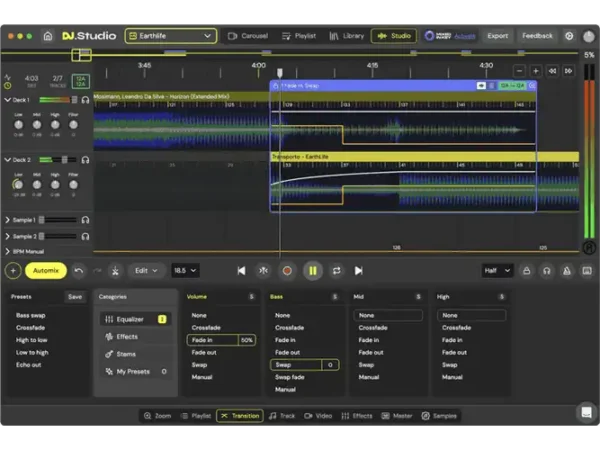
Task: Toggle loop playback
Action: [336, 271]
